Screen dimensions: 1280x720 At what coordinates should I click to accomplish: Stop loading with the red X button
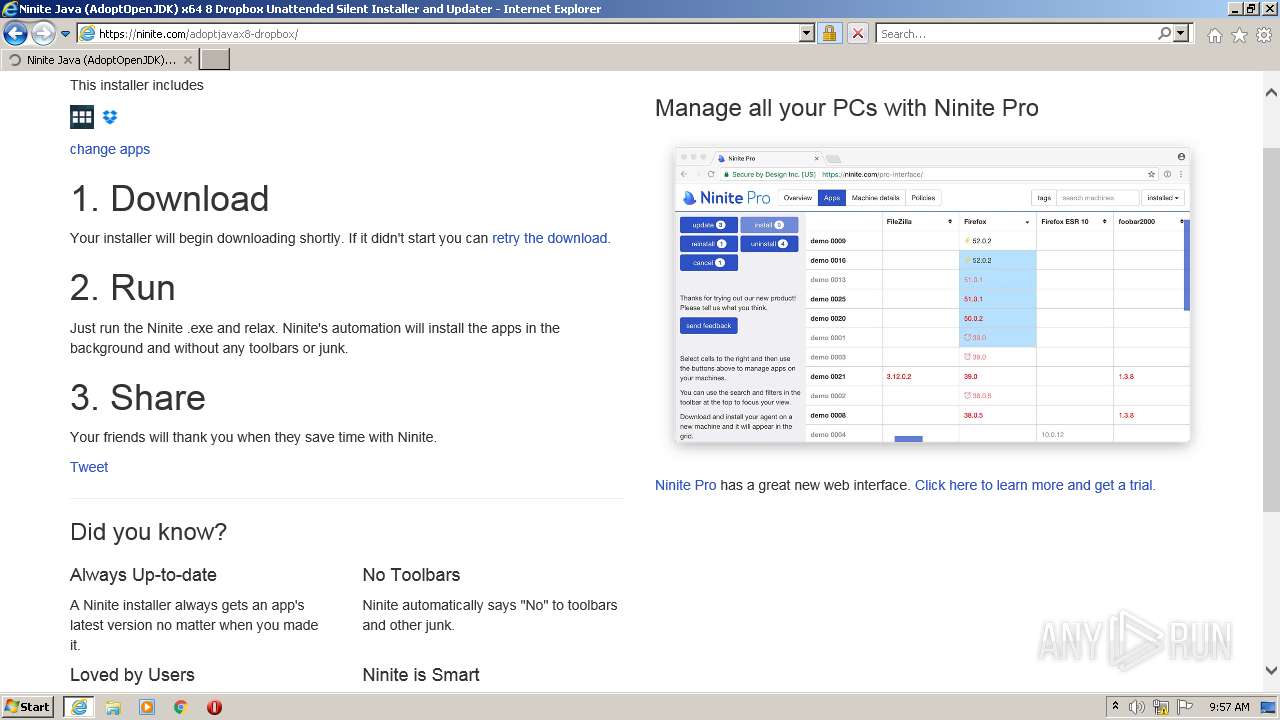[x=857, y=33]
